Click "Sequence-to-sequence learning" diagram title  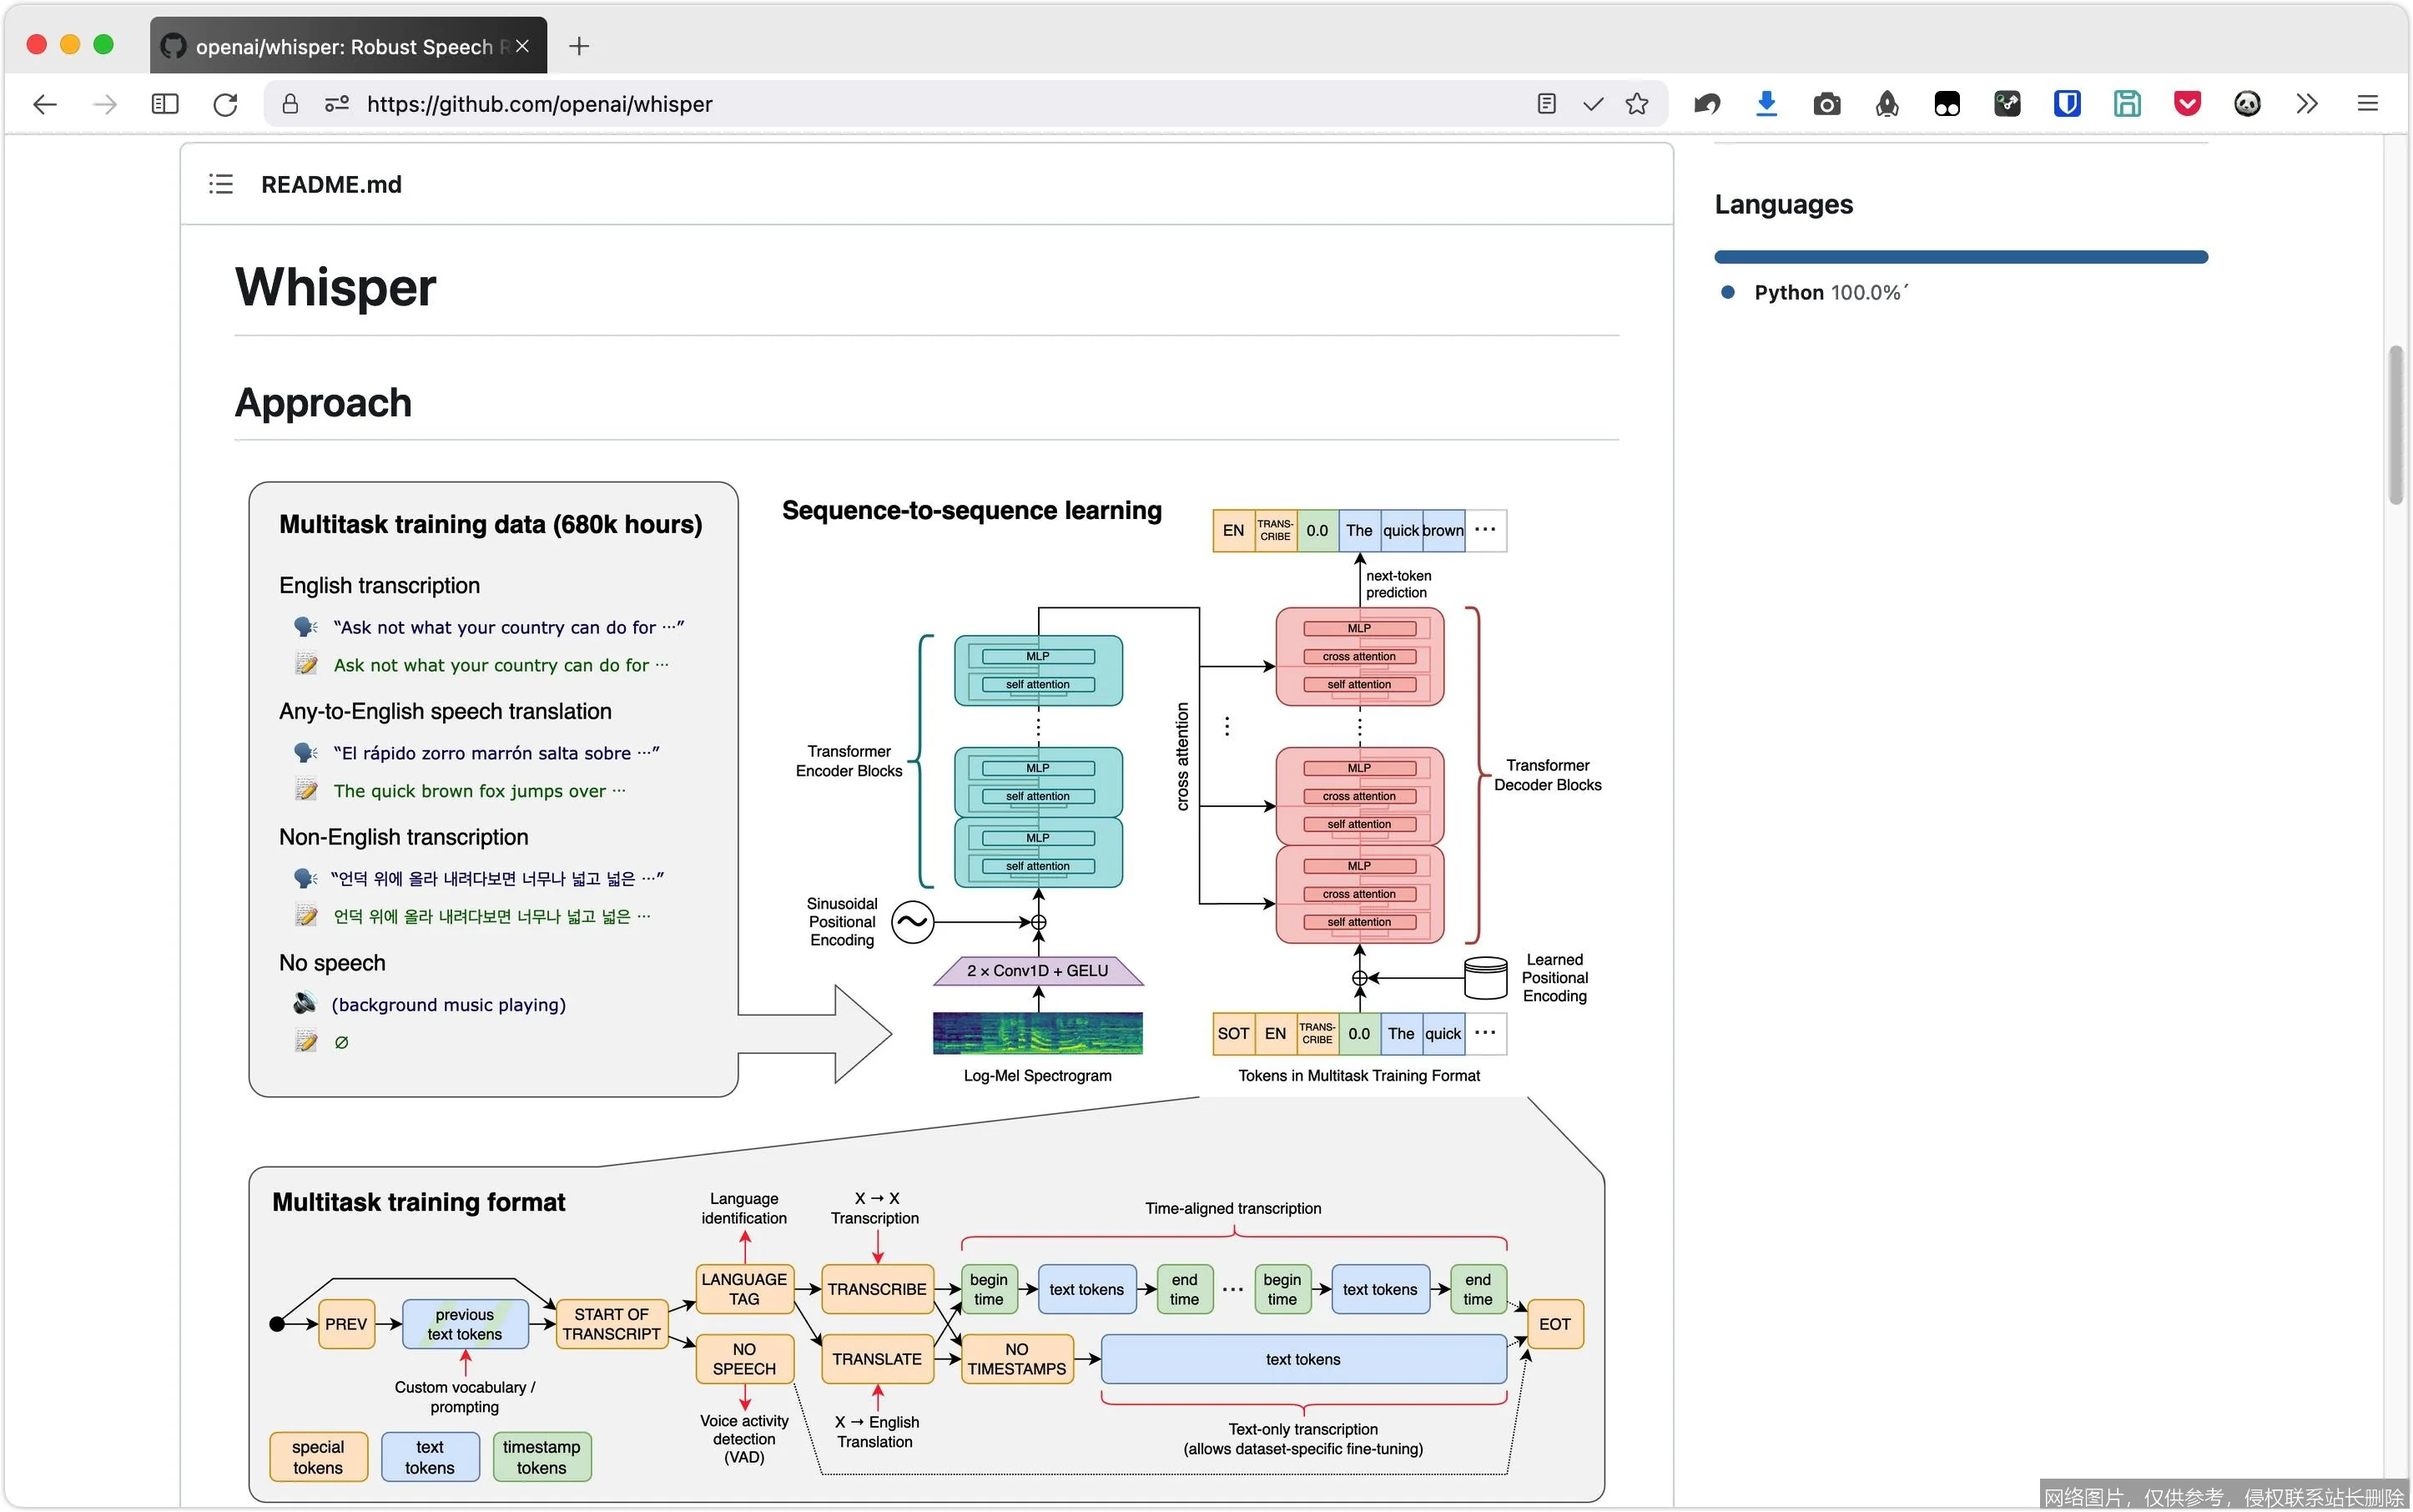971,511
